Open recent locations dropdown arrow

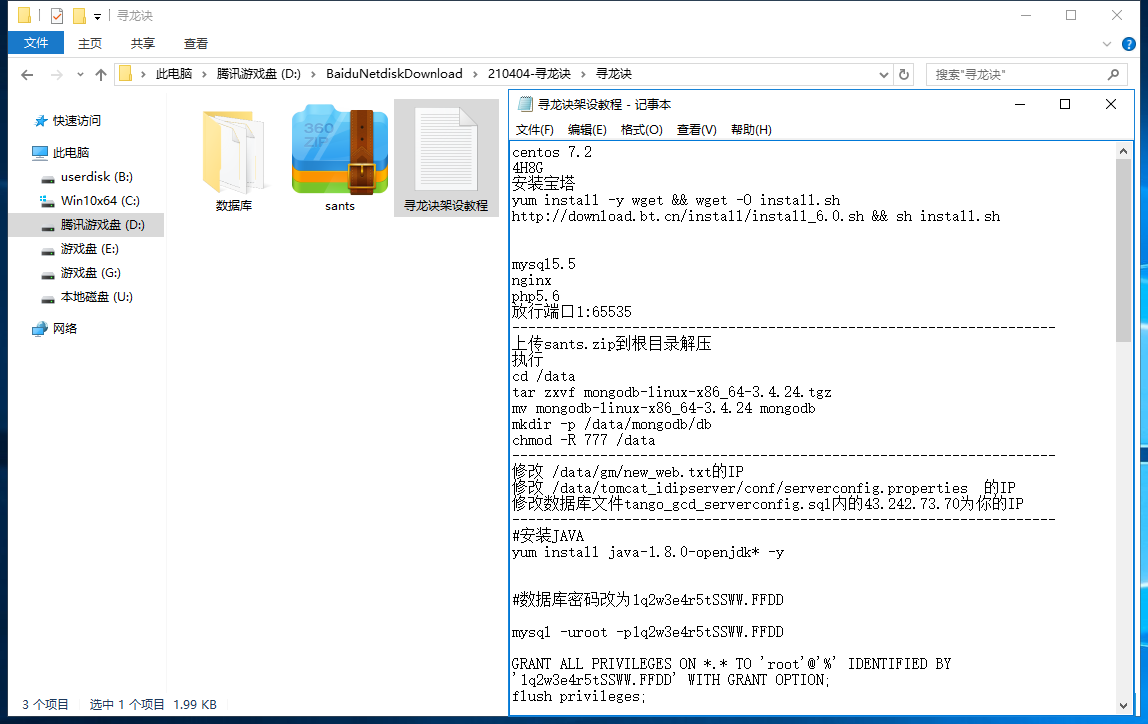coord(80,75)
